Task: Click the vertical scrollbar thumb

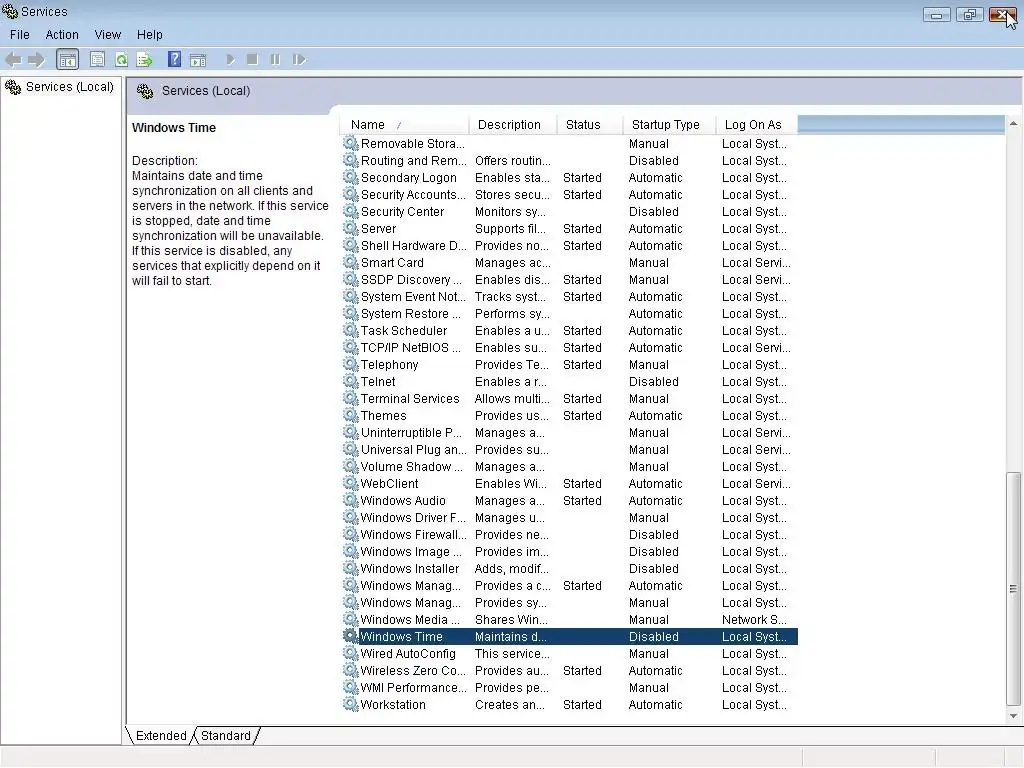Action: [1013, 589]
